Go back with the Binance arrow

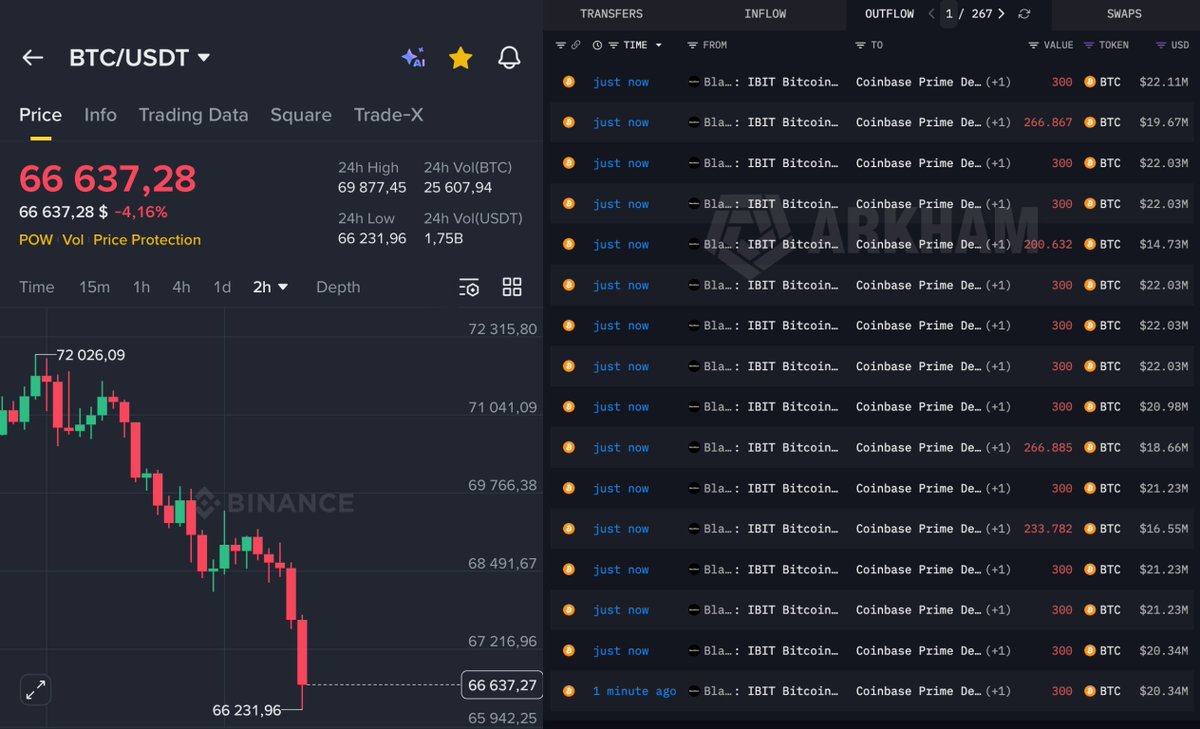[x=33, y=58]
